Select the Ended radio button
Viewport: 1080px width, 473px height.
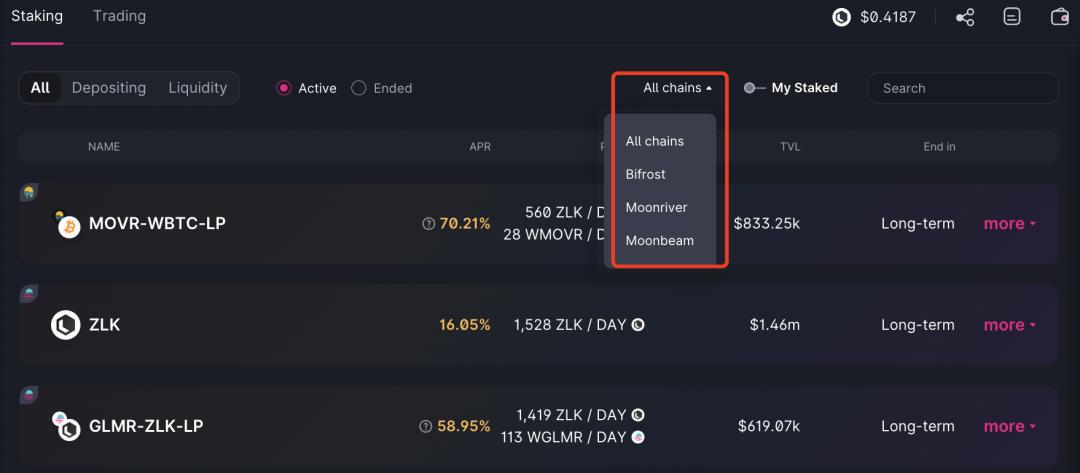tap(359, 88)
